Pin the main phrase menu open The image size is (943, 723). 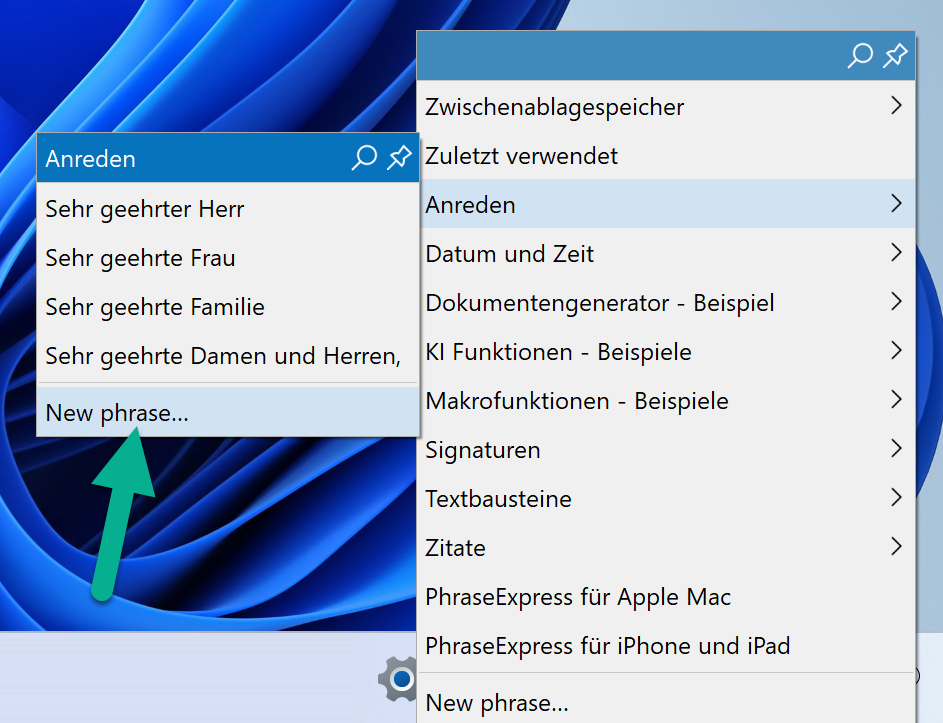point(895,56)
